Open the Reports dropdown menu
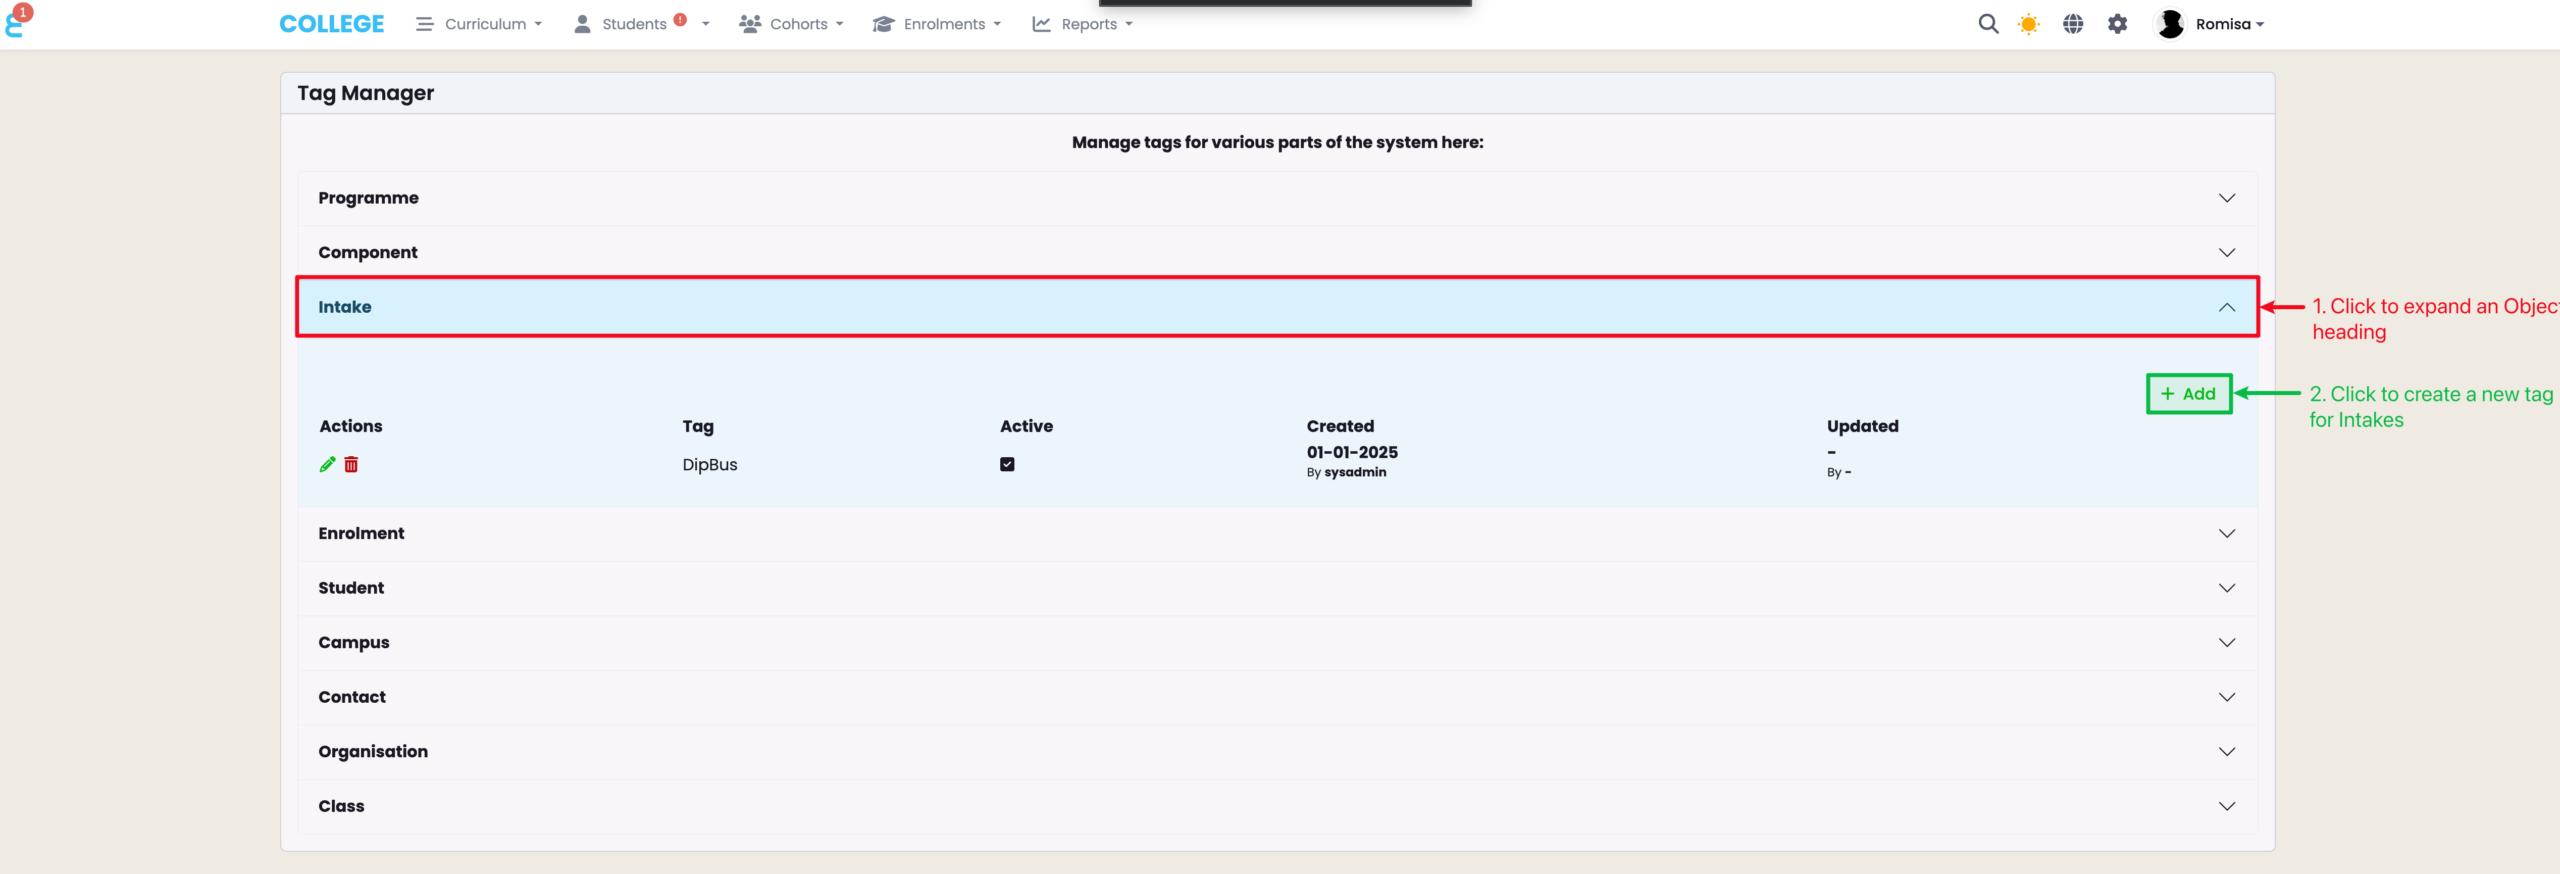This screenshot has height=874, width=2560. pos(1083,24)
